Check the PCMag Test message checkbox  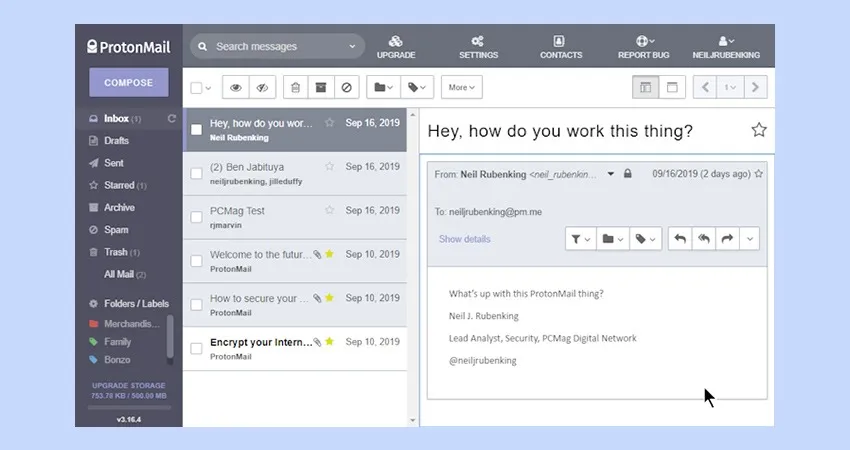click(196, 217)
